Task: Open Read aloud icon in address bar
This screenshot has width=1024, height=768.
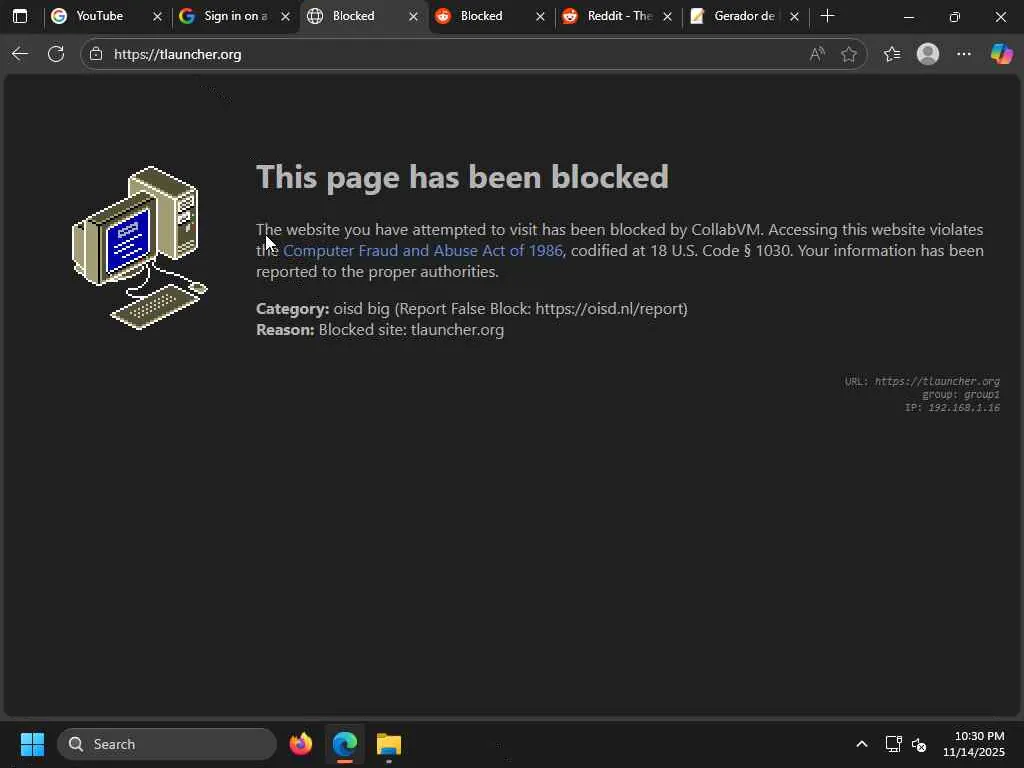Action: coord(816,54)
